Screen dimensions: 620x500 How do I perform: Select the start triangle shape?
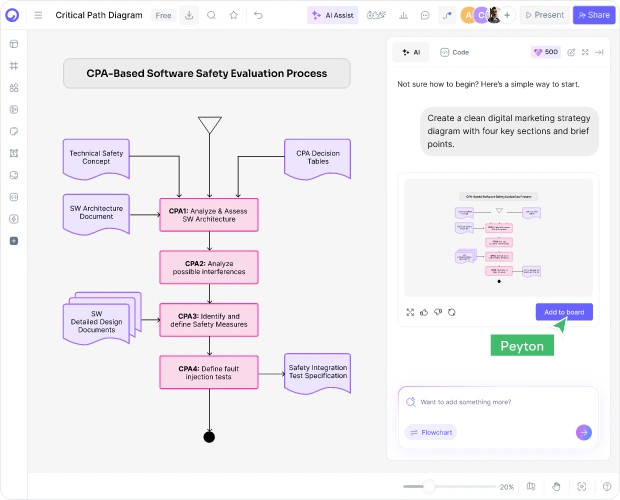210,124
